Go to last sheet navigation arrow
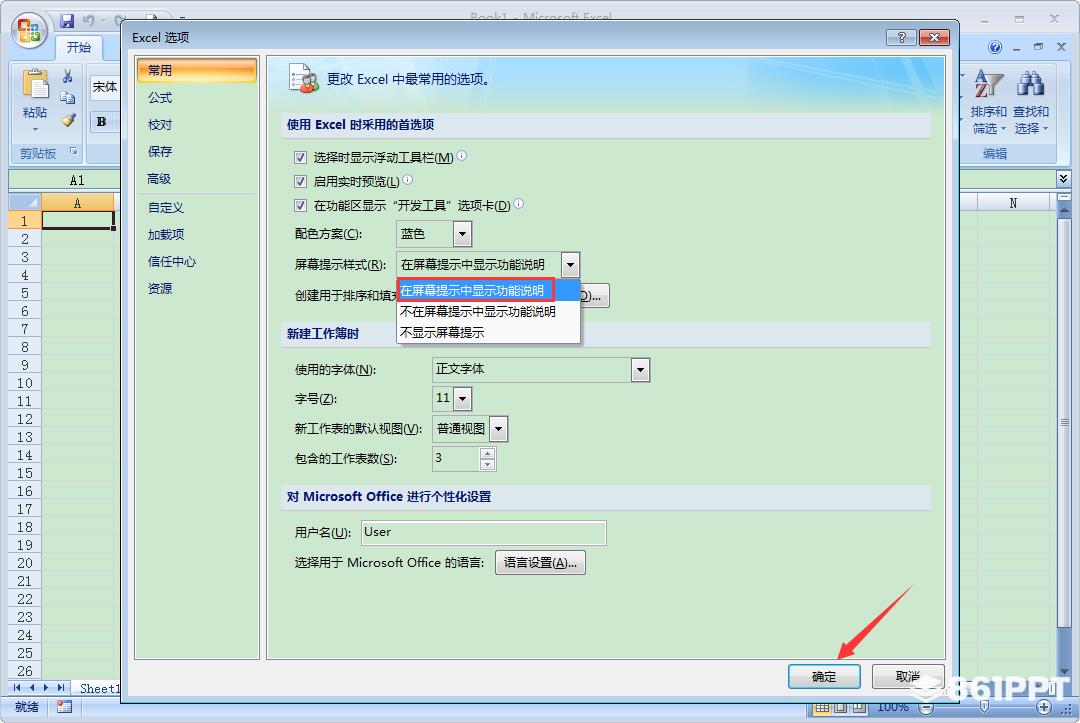This screenshot has width=1080, height=723. click(x=61, y=688)
